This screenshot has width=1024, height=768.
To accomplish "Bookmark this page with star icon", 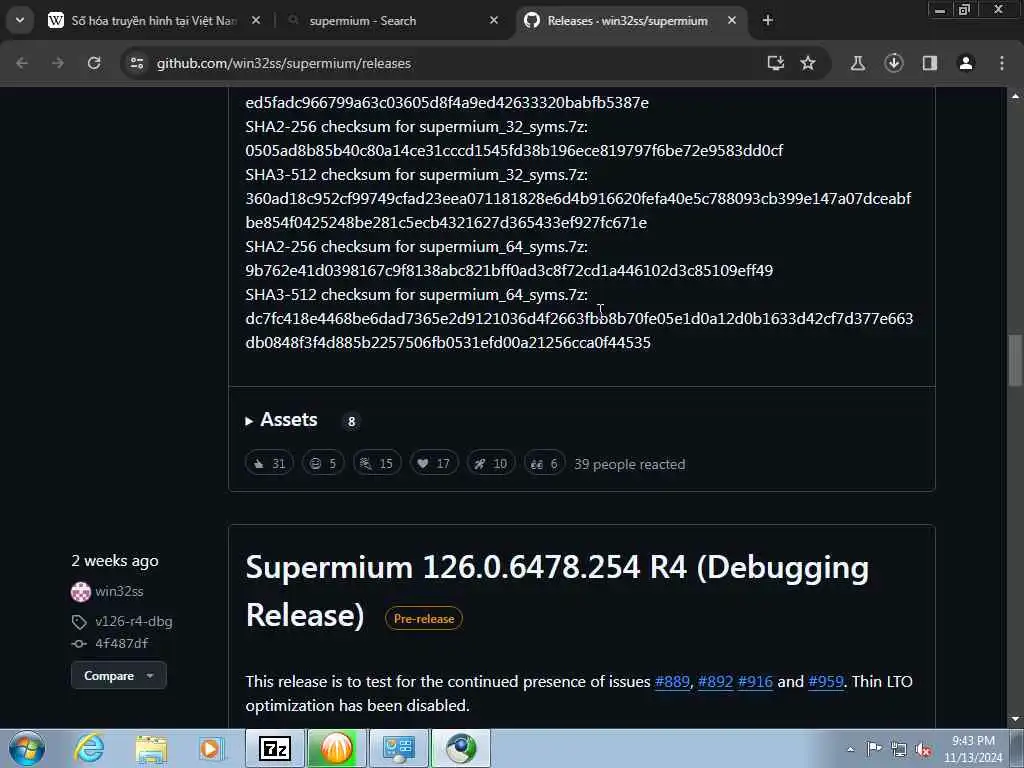I will pyautogui.click(x=808, y=63).
